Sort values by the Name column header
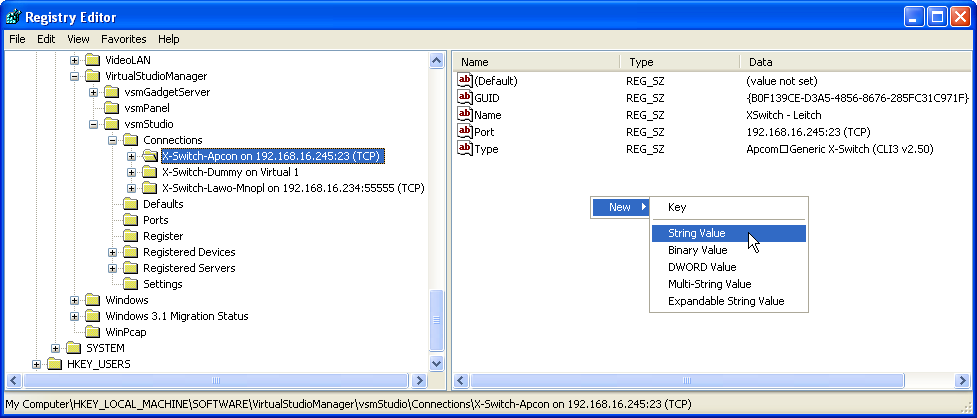 [537, 62]
